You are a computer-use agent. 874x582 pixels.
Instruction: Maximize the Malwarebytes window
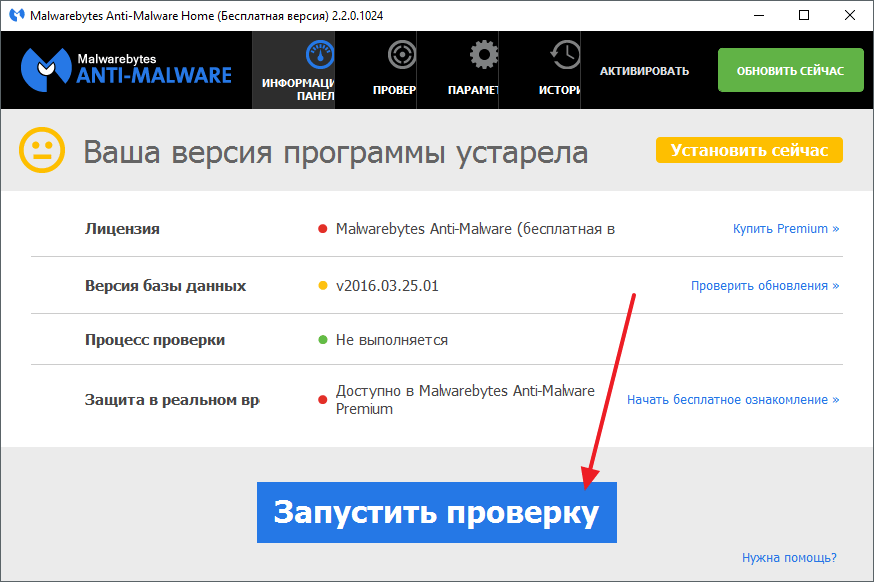point(804,16)
